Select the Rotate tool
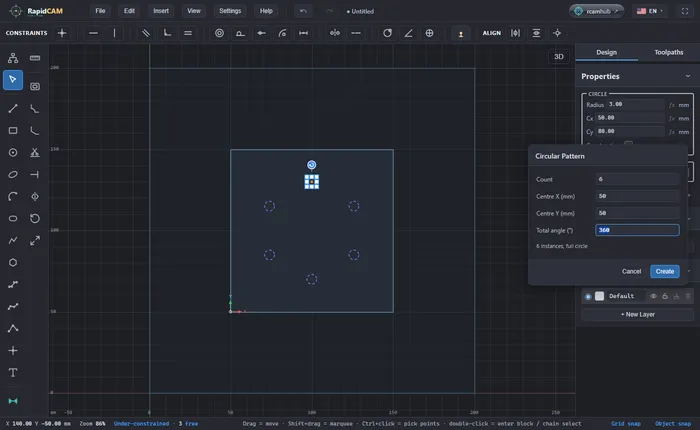 pos(35,218)
